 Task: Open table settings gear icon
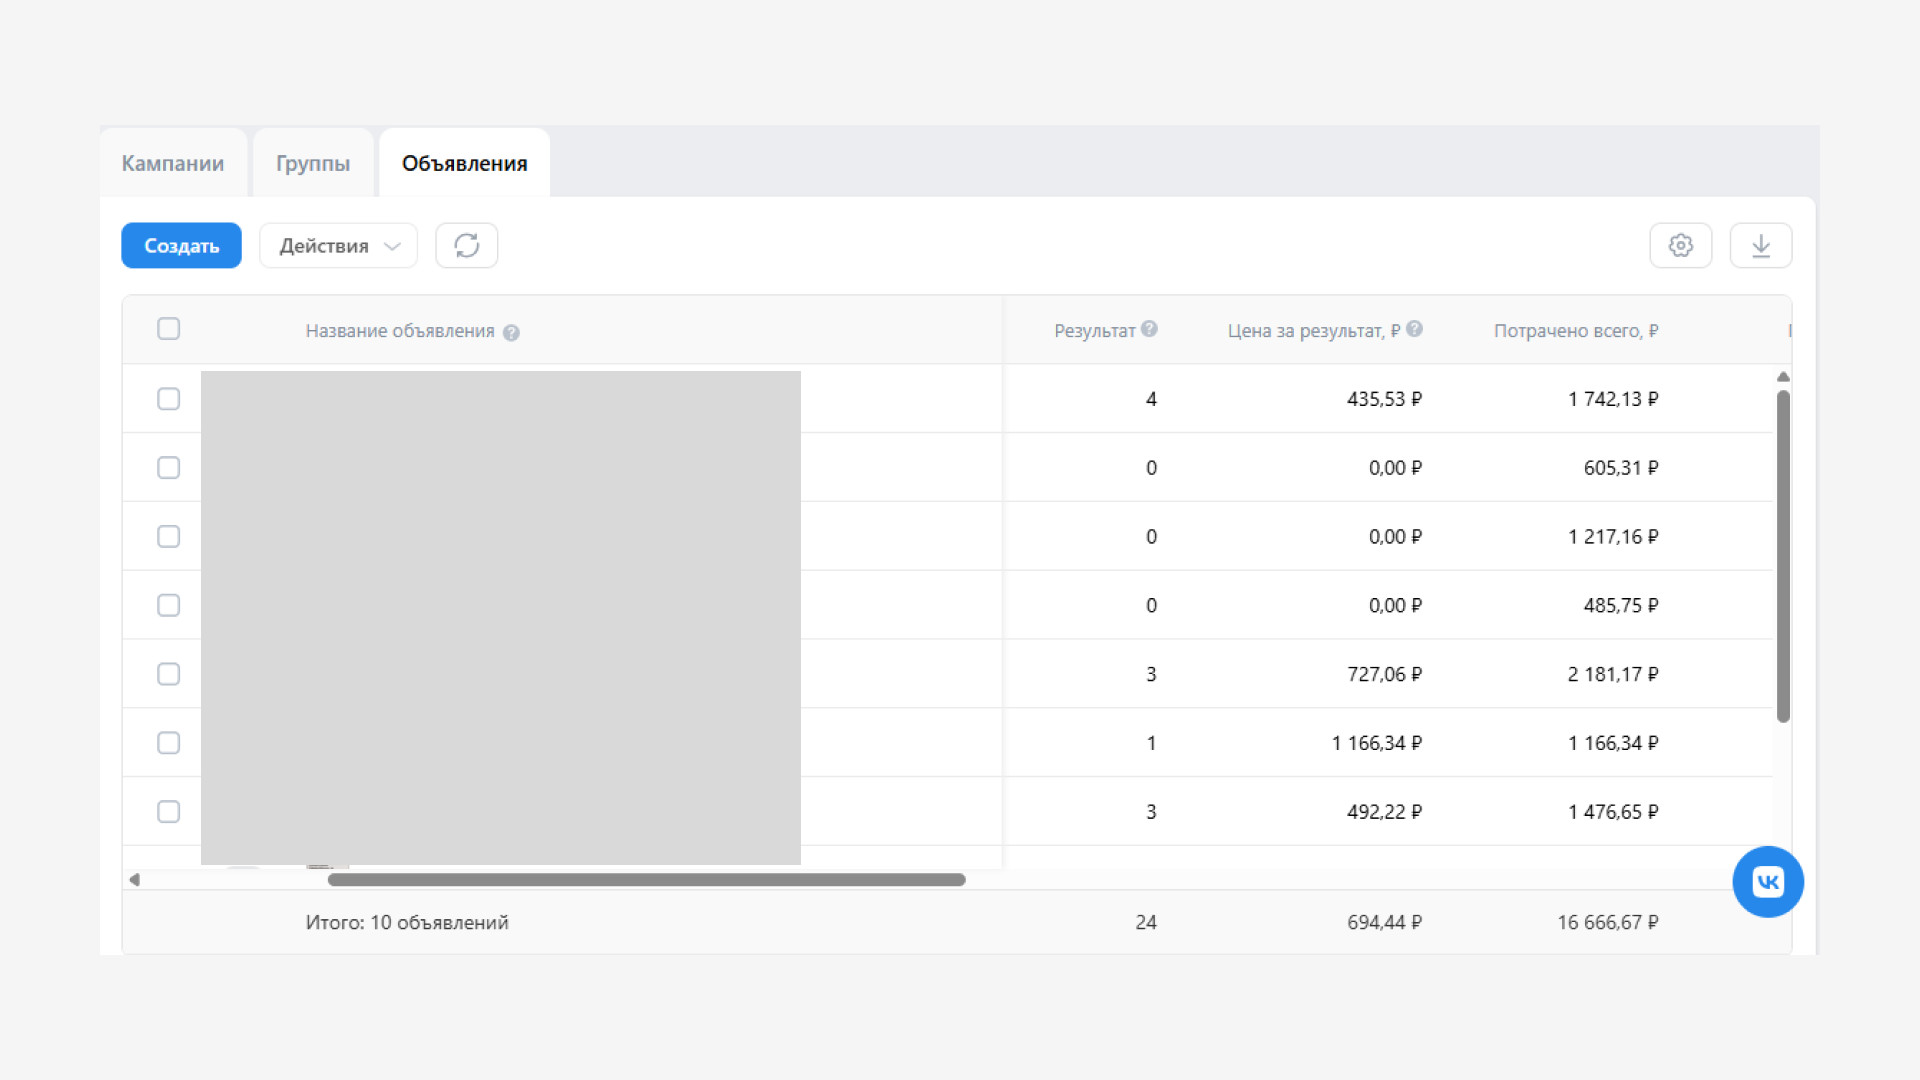(x=1680, y=245)
